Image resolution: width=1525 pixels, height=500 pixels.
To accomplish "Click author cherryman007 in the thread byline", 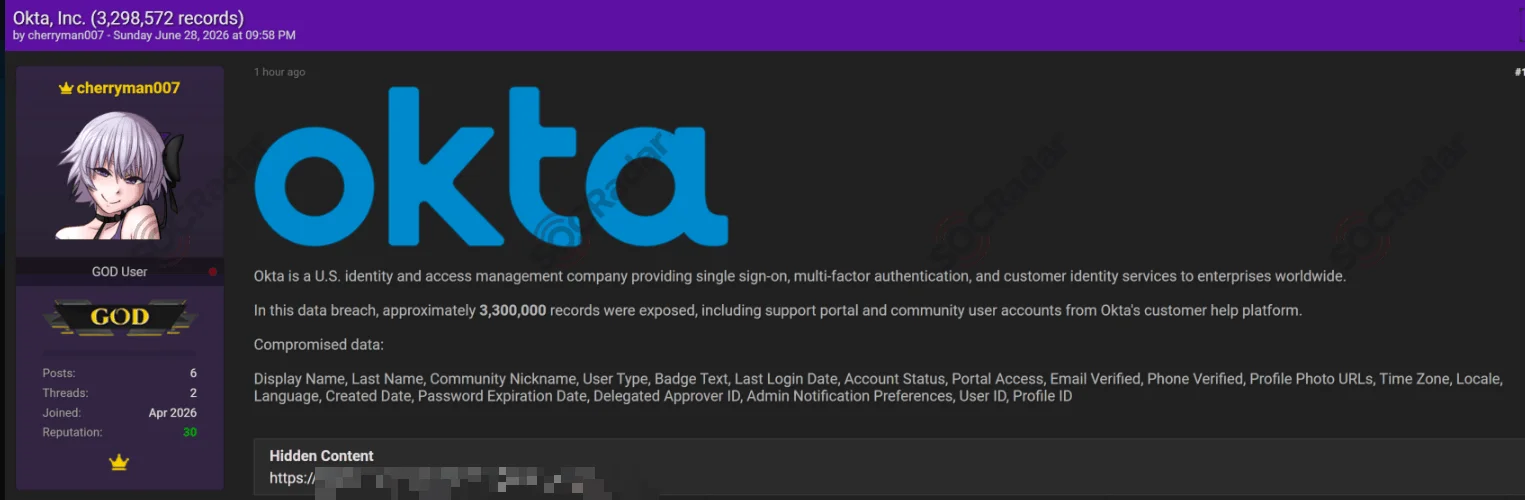I will point(65,36).
